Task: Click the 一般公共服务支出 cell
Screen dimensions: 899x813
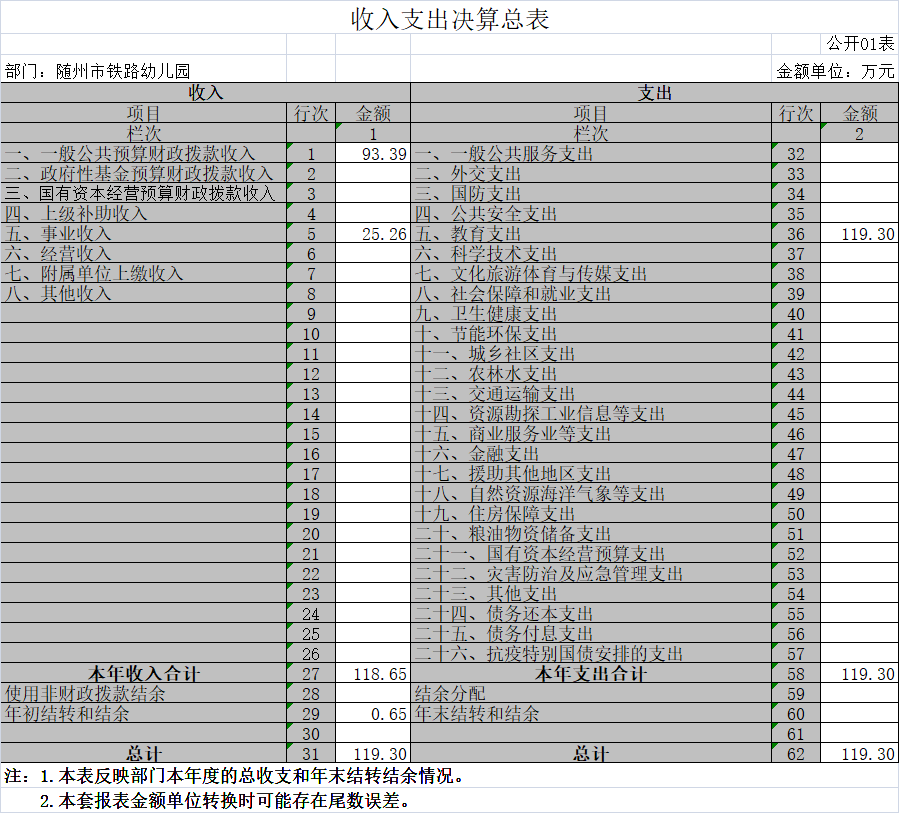Action: [x=591, y=154]
